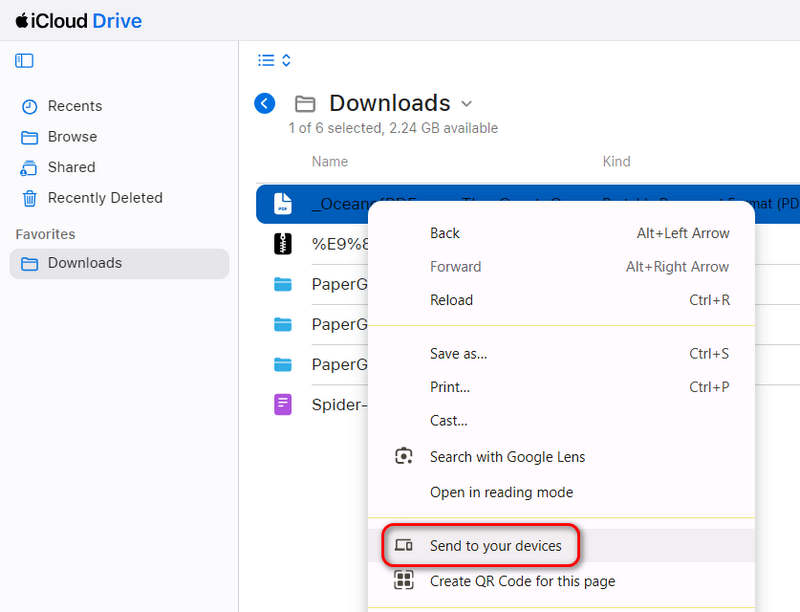Image resolution: width=800 pixels, height=612 pixels.
Task: Open the Shared section icon
Action: click(x=30, y=168)
